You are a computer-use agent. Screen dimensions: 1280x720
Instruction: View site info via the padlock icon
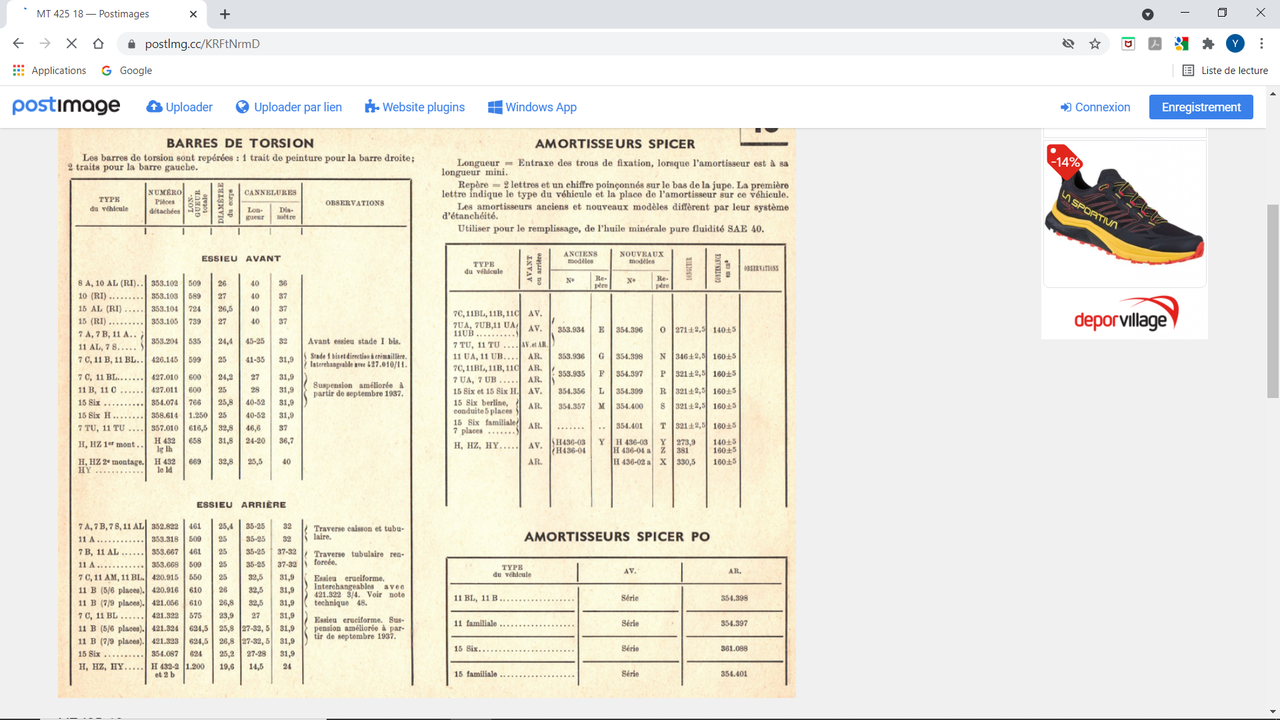[131, 44]
